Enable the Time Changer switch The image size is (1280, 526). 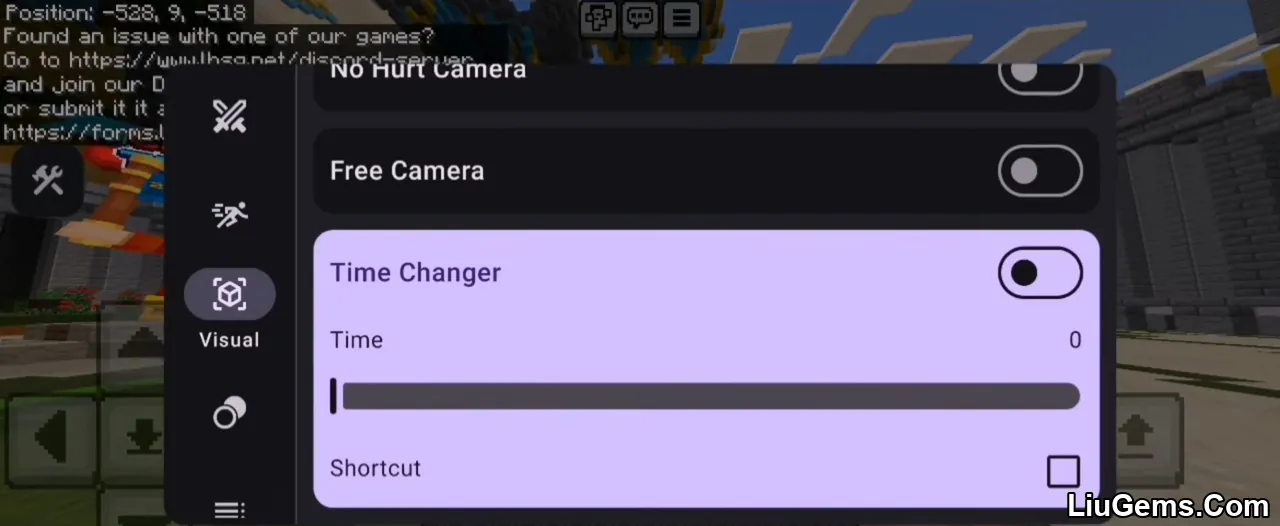point(1040,273)
